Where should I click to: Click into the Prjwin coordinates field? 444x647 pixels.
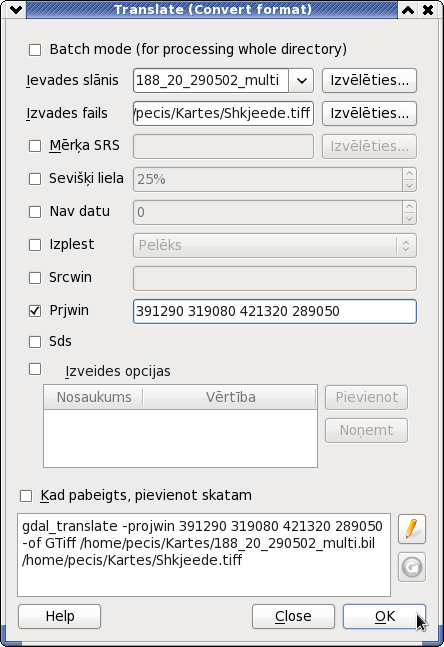pos(275,312)
